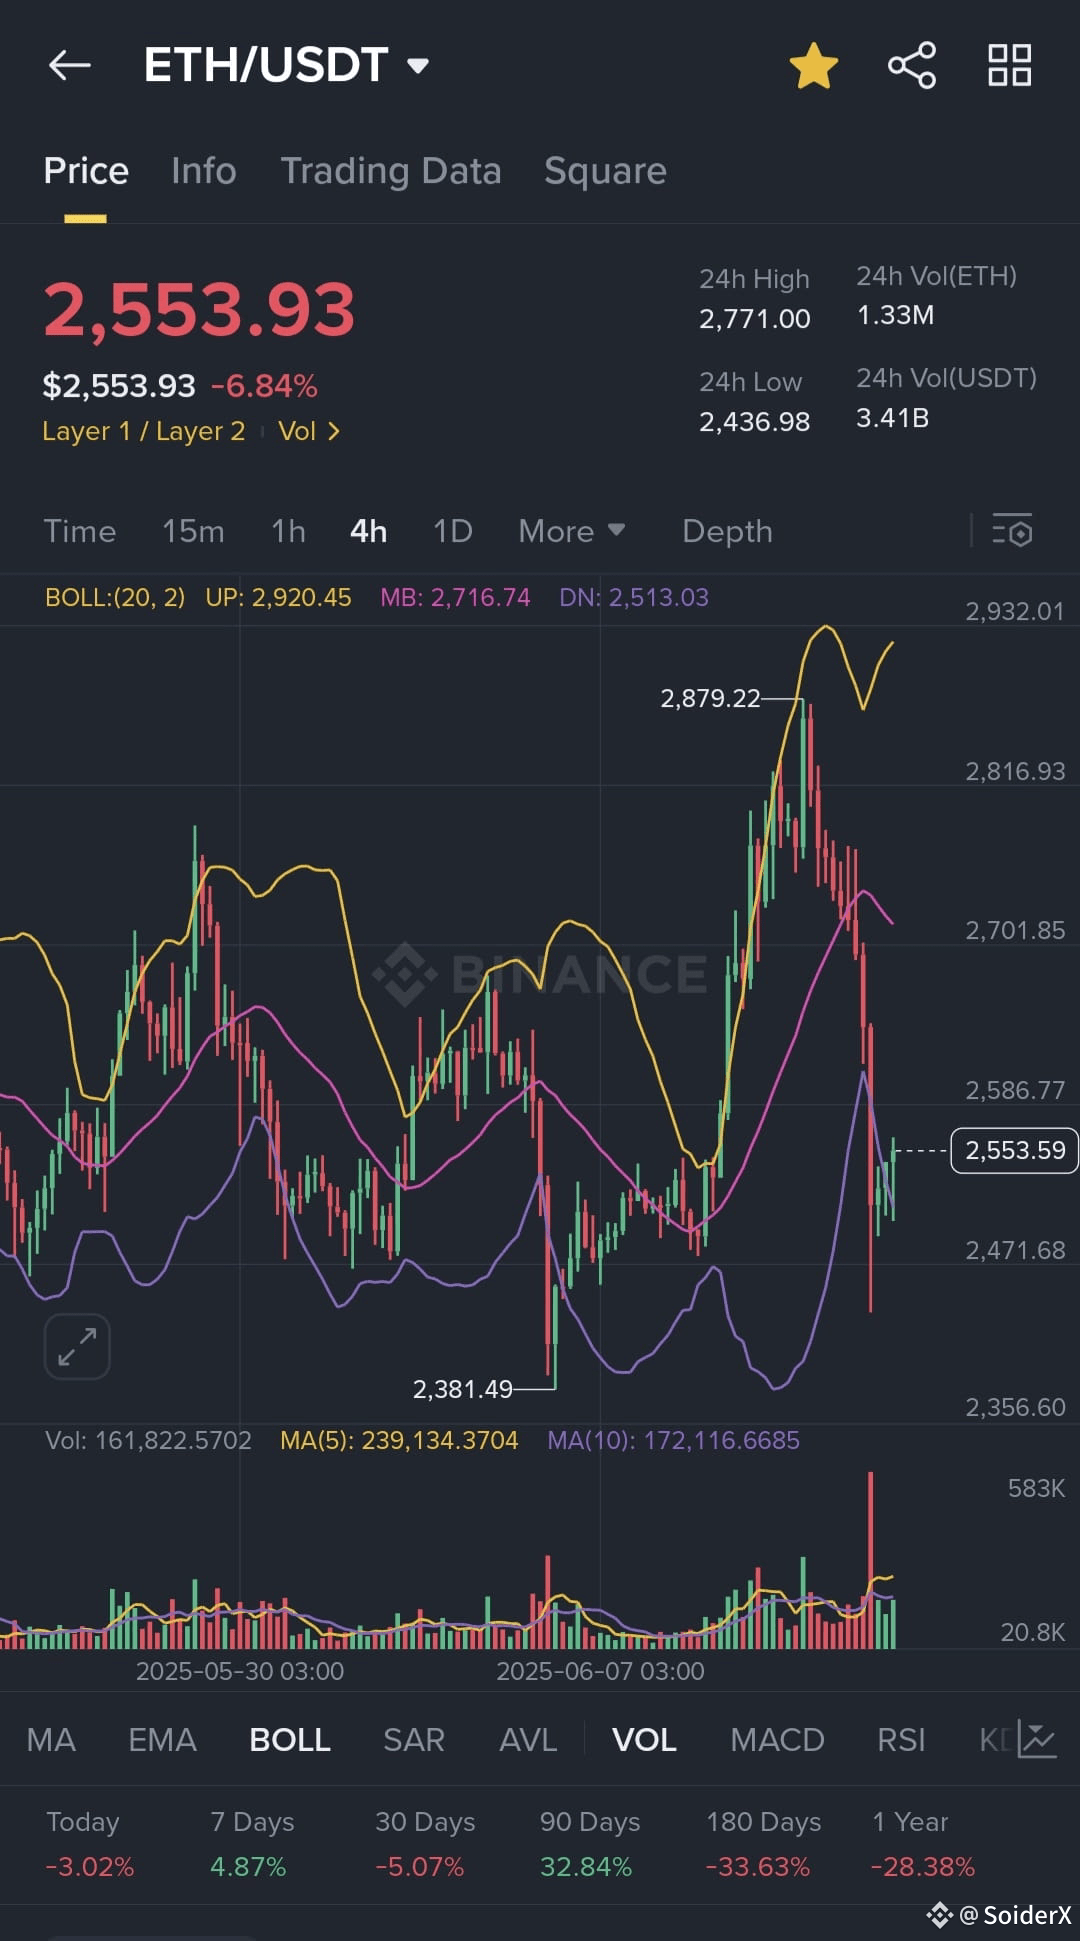The image size is (1080, 1941).
Task: Click the current price label 2,553.59
Action: pyautogui.click(x=1014, y=1150)
